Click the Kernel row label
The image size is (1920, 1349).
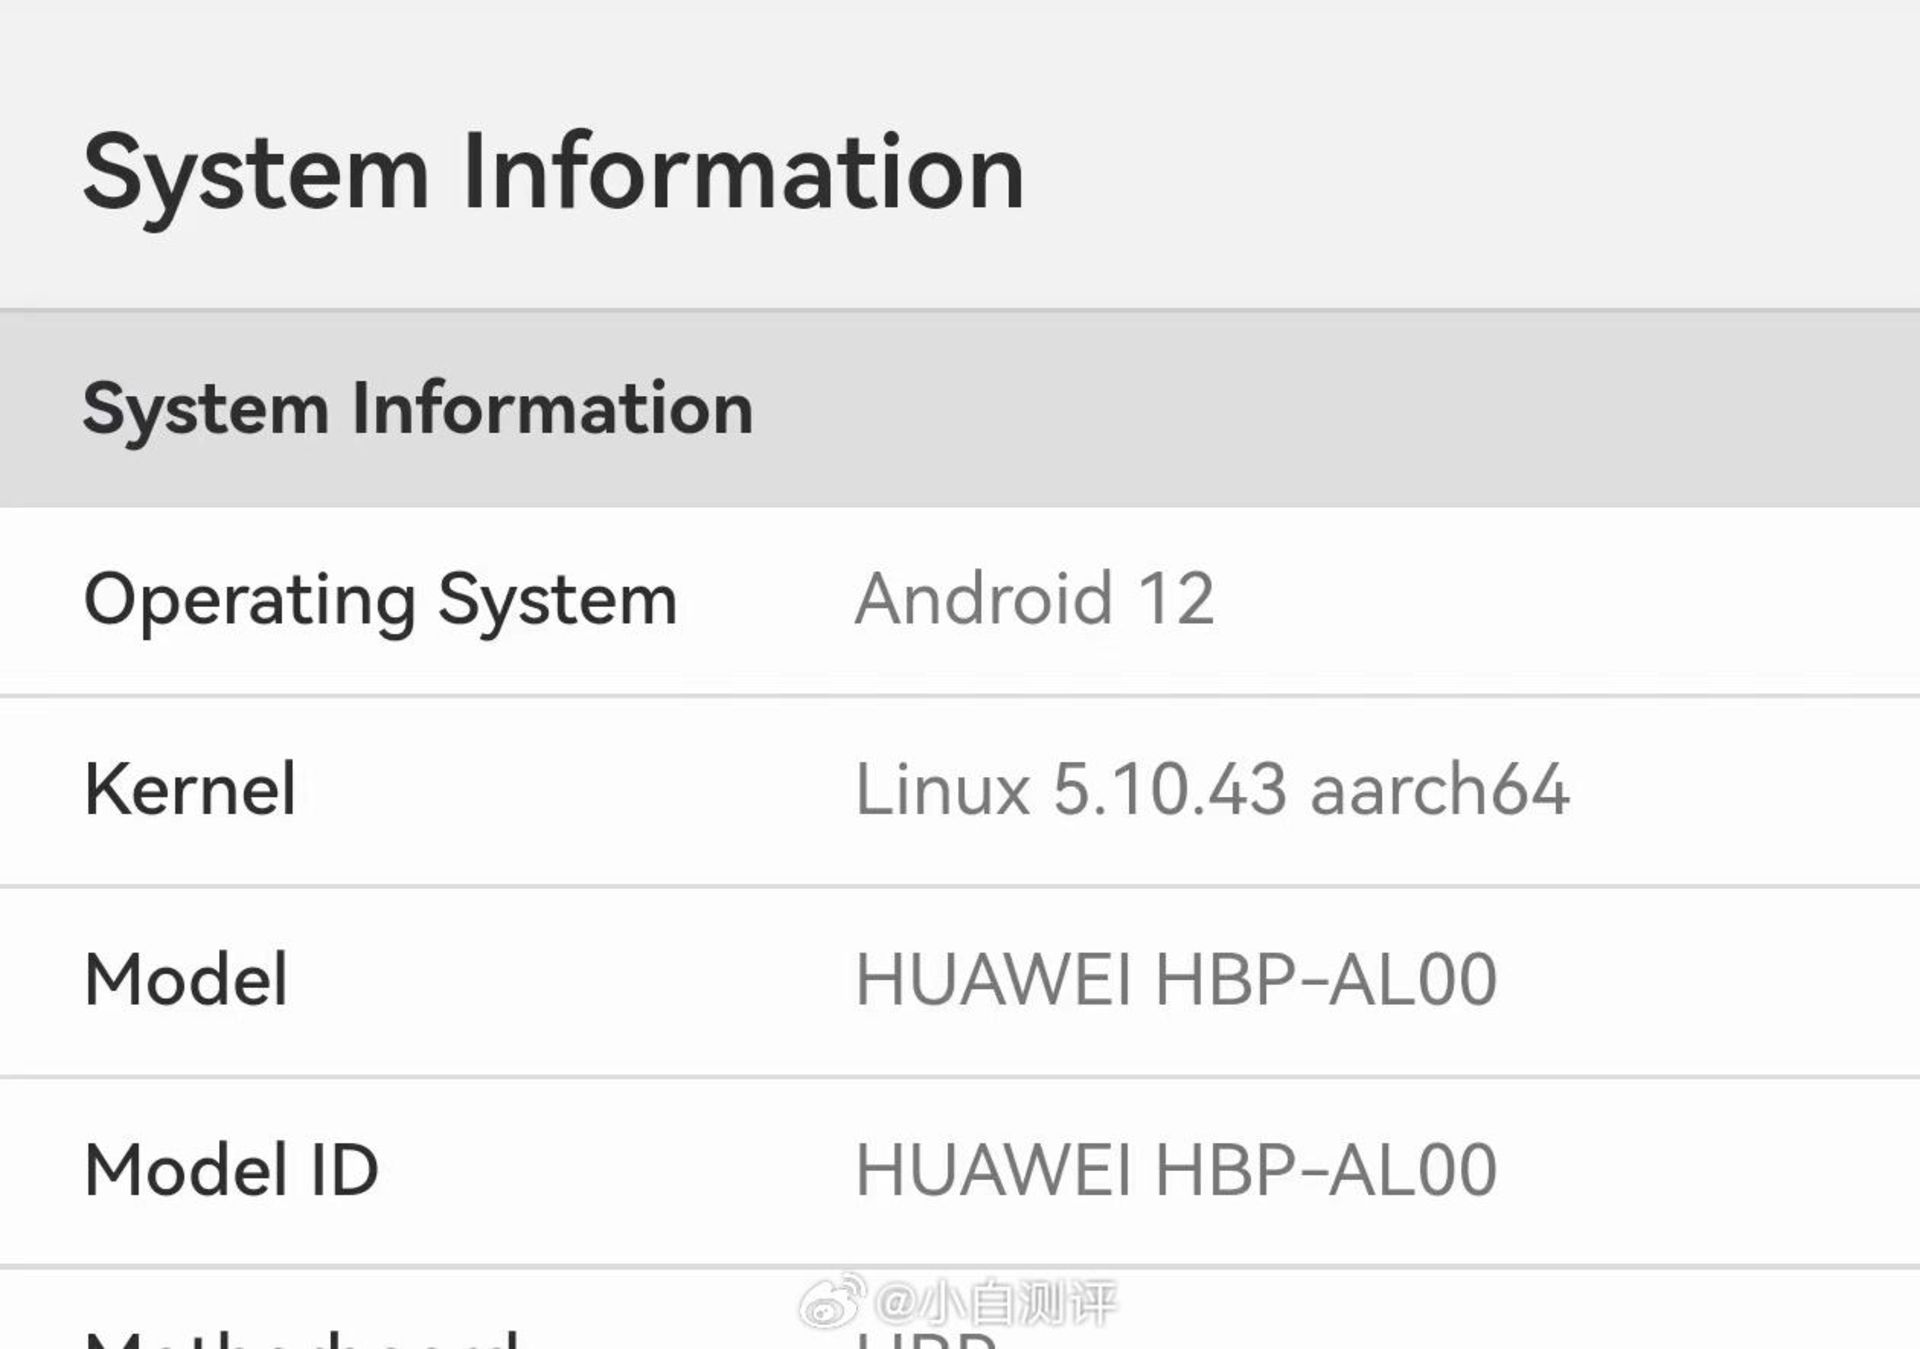coord(190,790)
